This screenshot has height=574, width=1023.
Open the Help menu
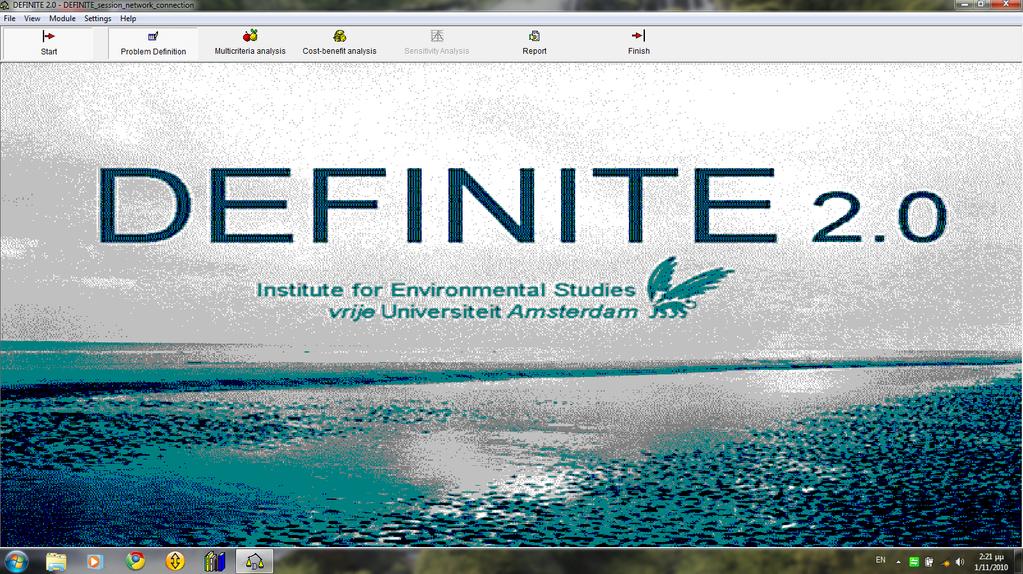coord(128,18)
